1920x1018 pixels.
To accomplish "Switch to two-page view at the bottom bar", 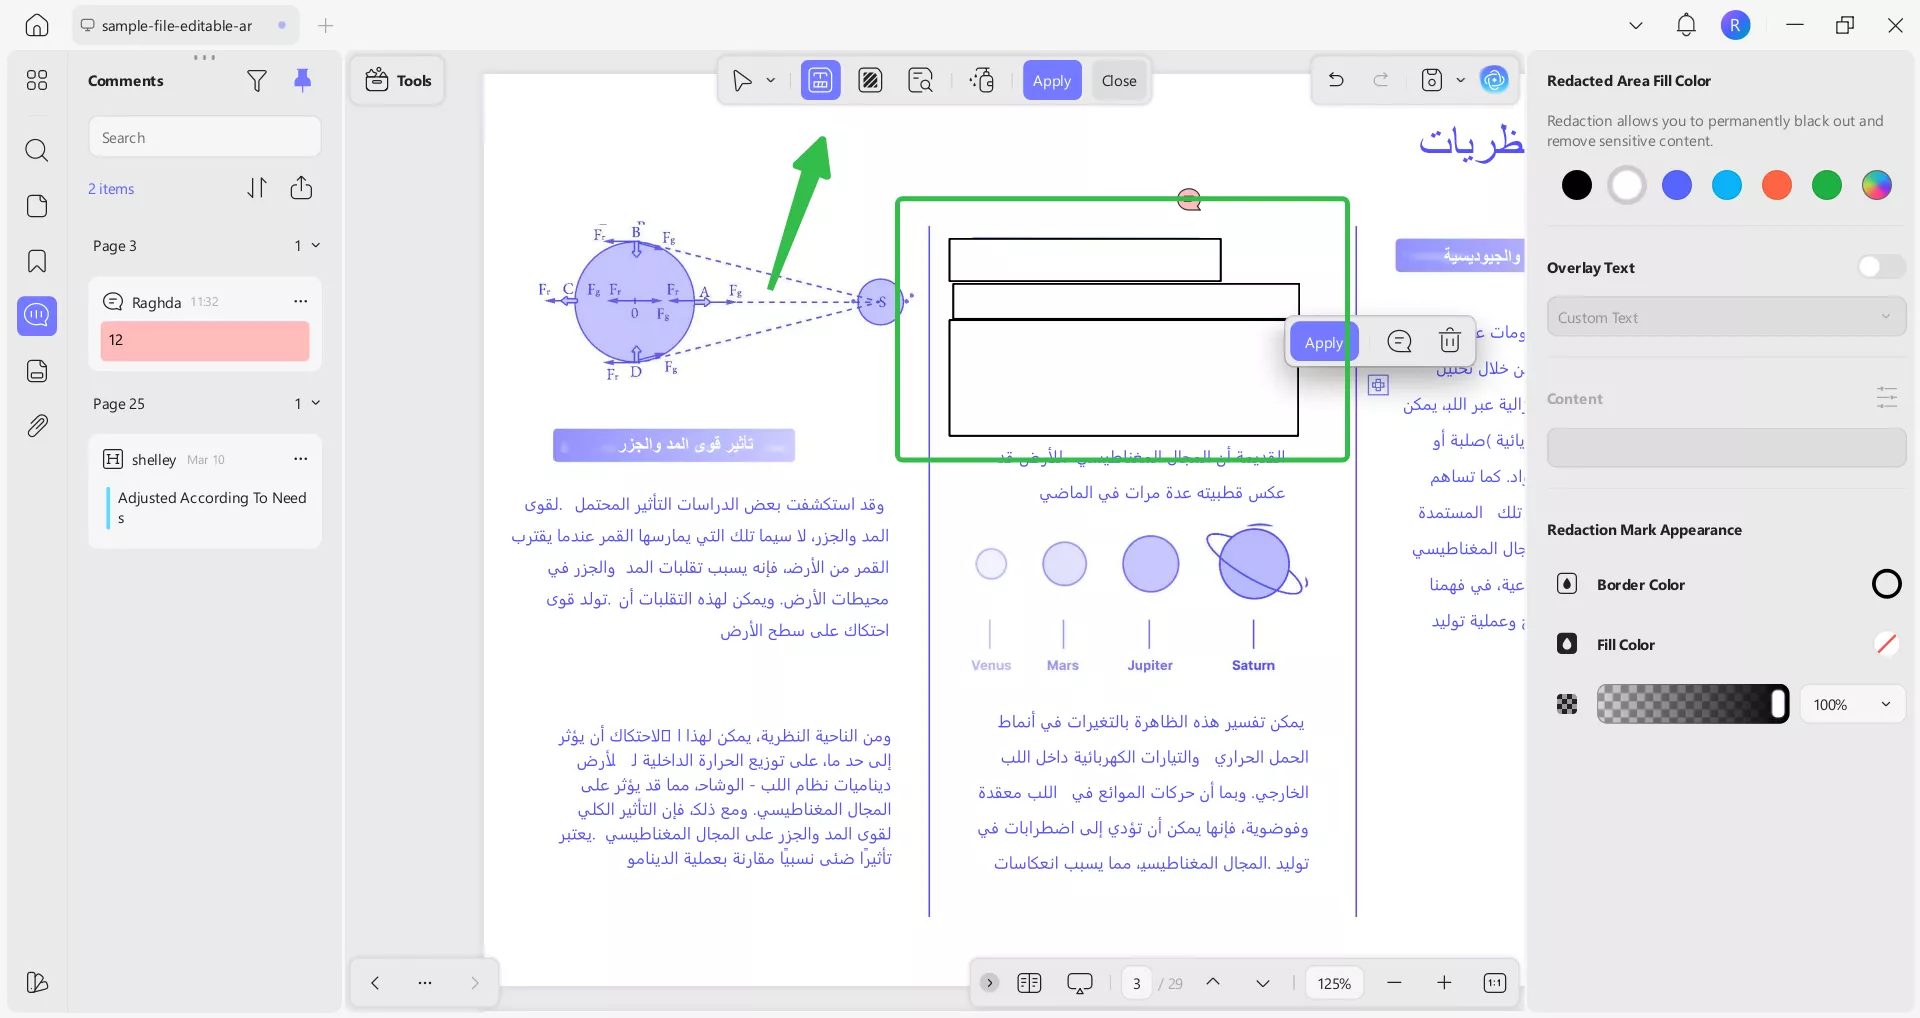I will pos(1030,983).
